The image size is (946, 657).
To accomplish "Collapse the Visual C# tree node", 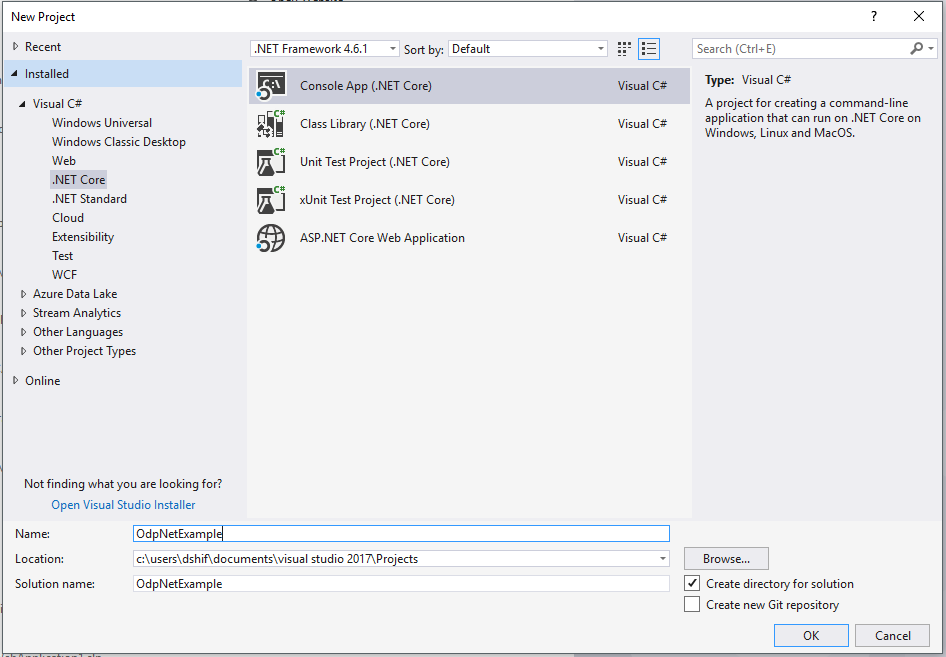I will (22, 104).
